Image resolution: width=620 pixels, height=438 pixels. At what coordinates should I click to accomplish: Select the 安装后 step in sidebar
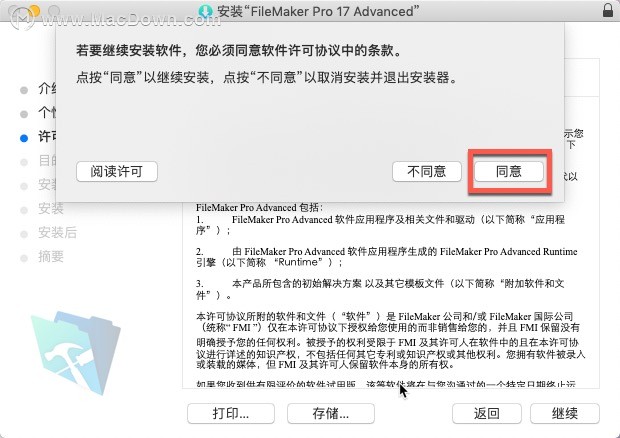click(x=57, y=232)
